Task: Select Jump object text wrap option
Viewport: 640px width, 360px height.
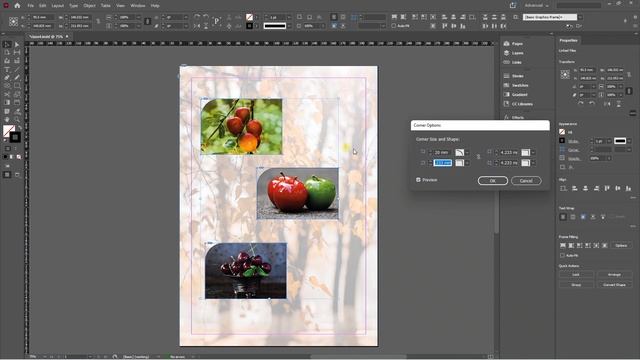Action: click(x=593, y=217)
